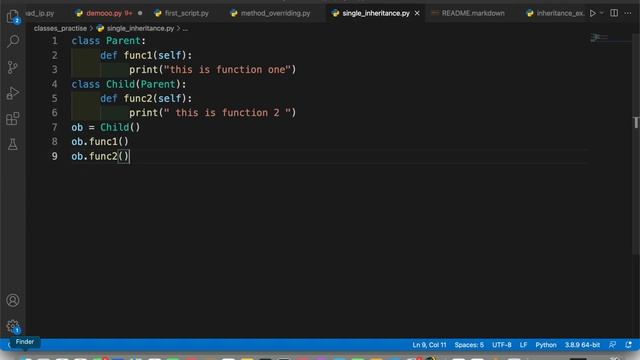The height and width of the screenshot is (360, 640).
Task: Open the Run and Debug view
Action: [13, 93]
